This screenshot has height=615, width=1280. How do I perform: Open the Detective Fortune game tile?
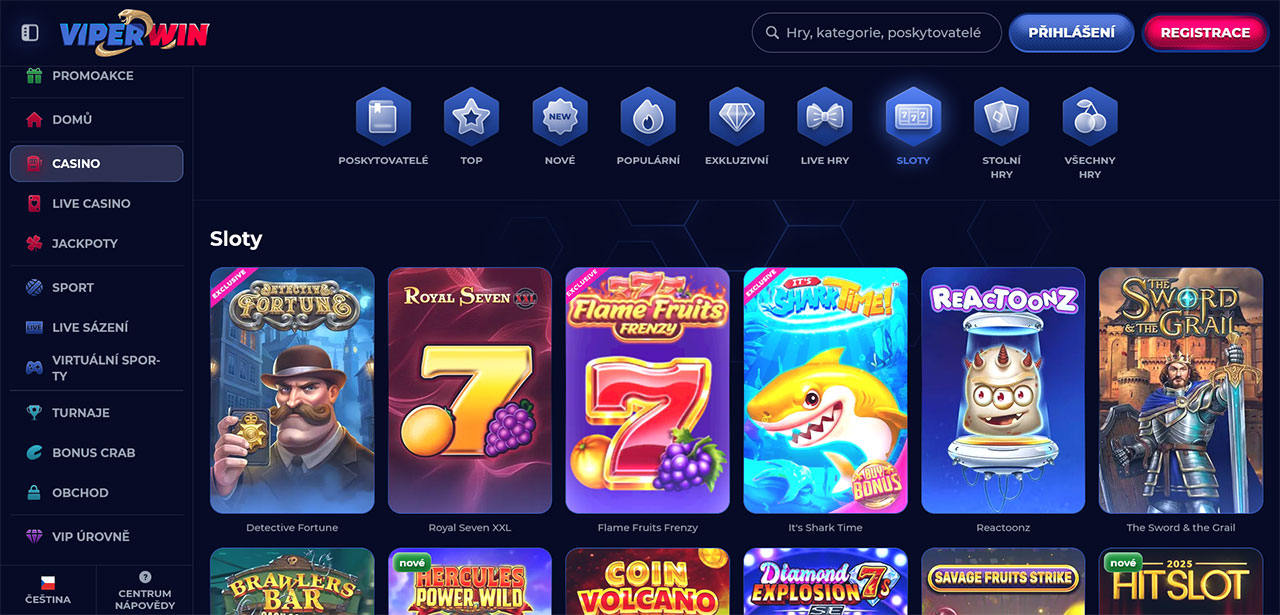(x=292, y=390)
